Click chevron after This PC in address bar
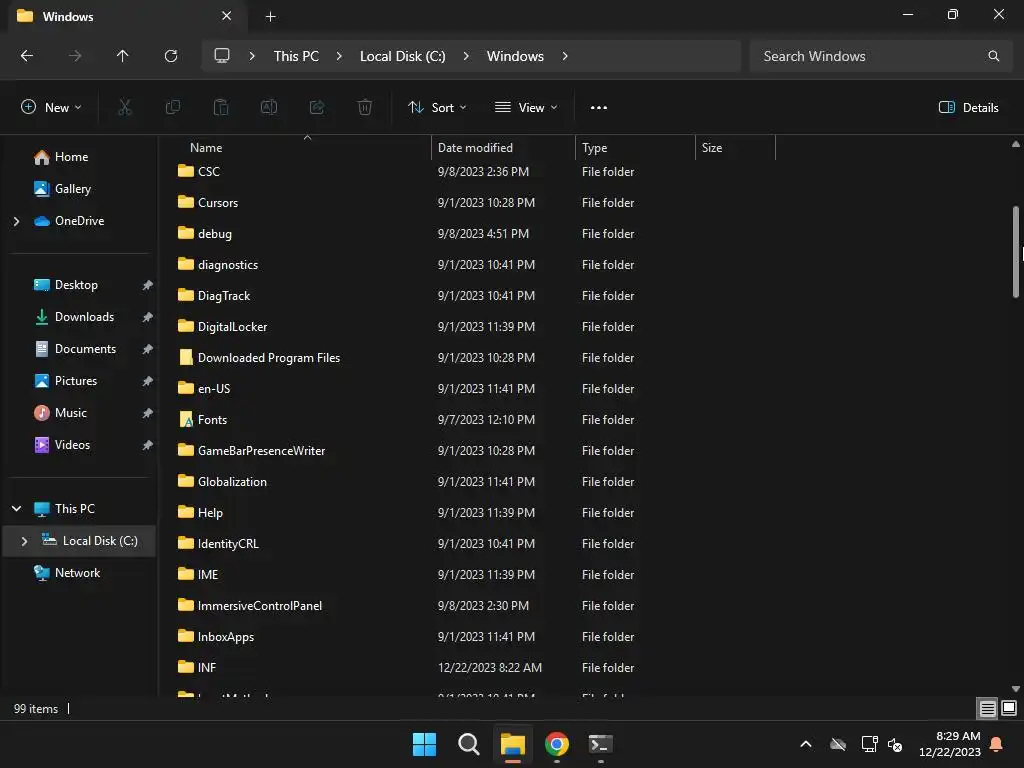The height and width of the screenshot is (768, 1024). tap(339, 56)
